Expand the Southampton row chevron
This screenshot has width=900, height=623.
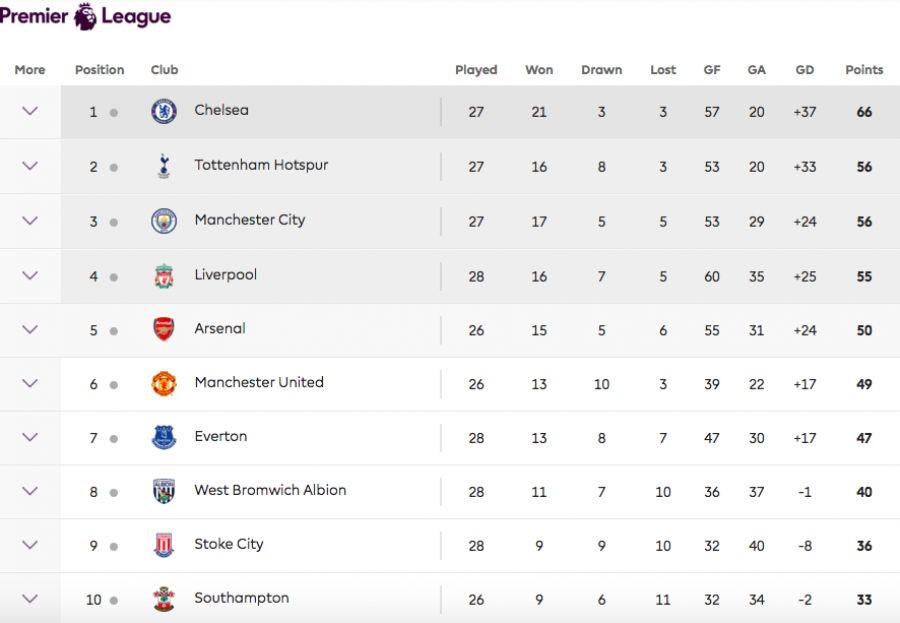(x=30, y=599)
